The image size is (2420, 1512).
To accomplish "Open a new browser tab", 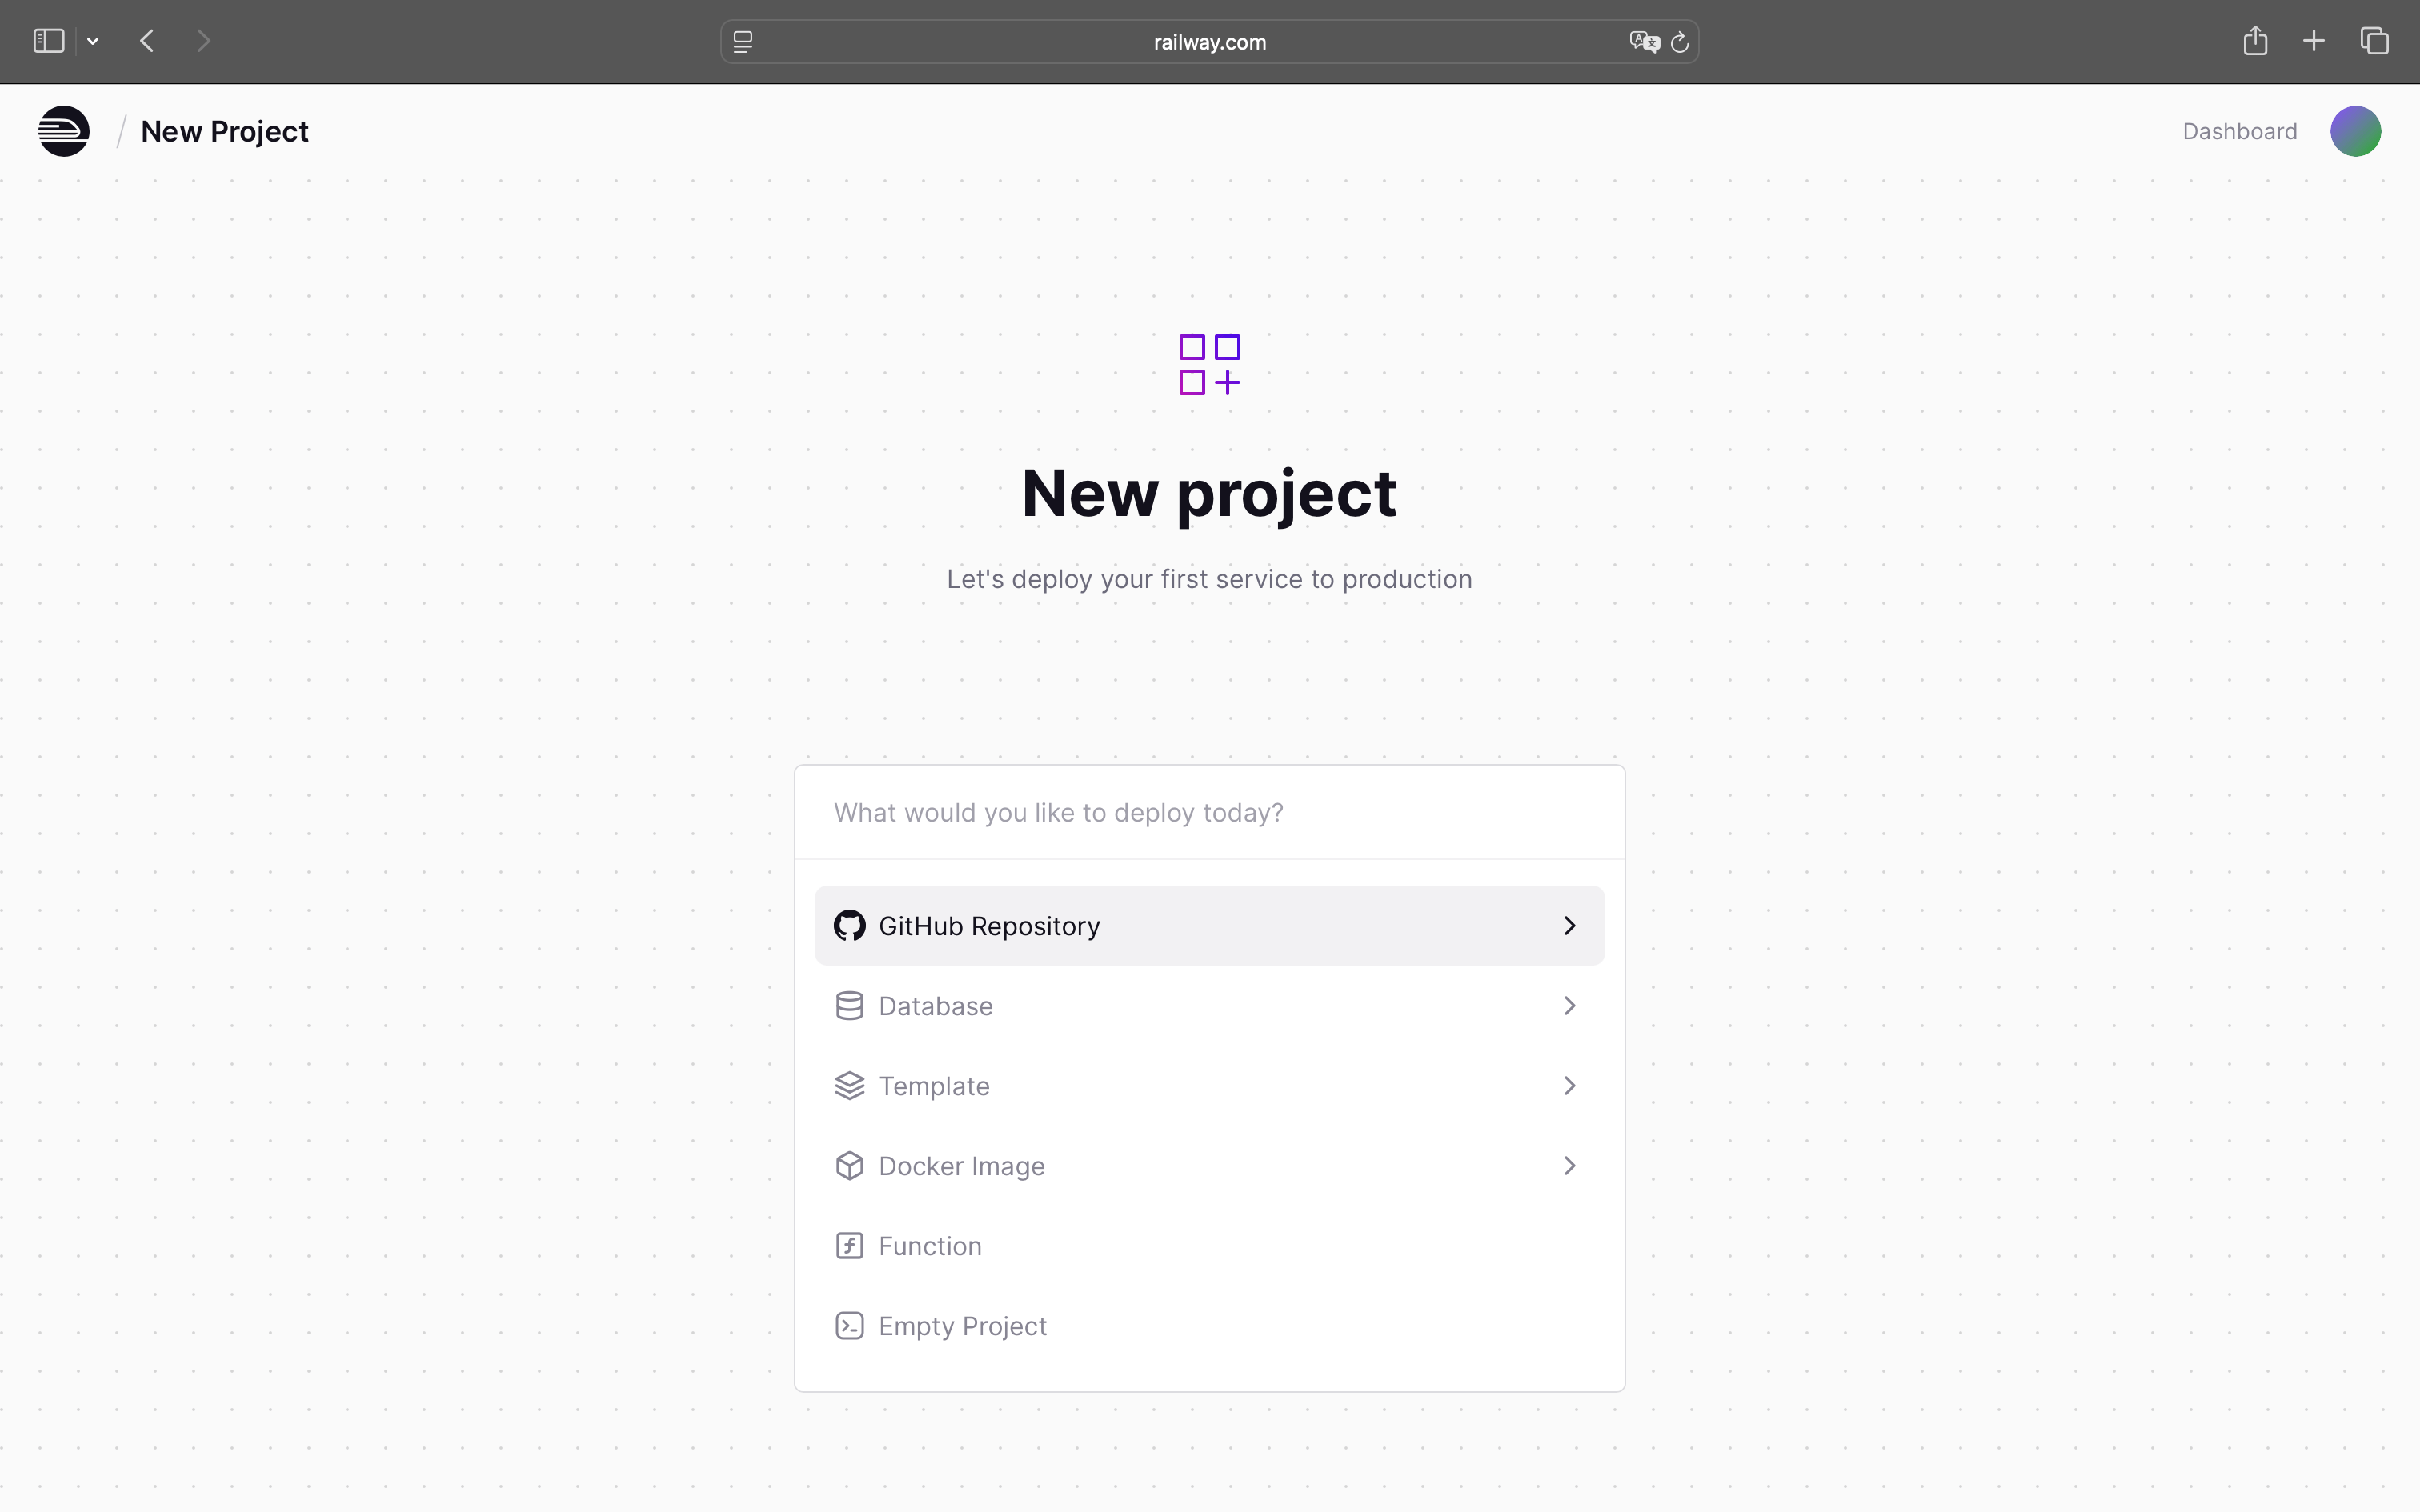I will point(2314,41).
